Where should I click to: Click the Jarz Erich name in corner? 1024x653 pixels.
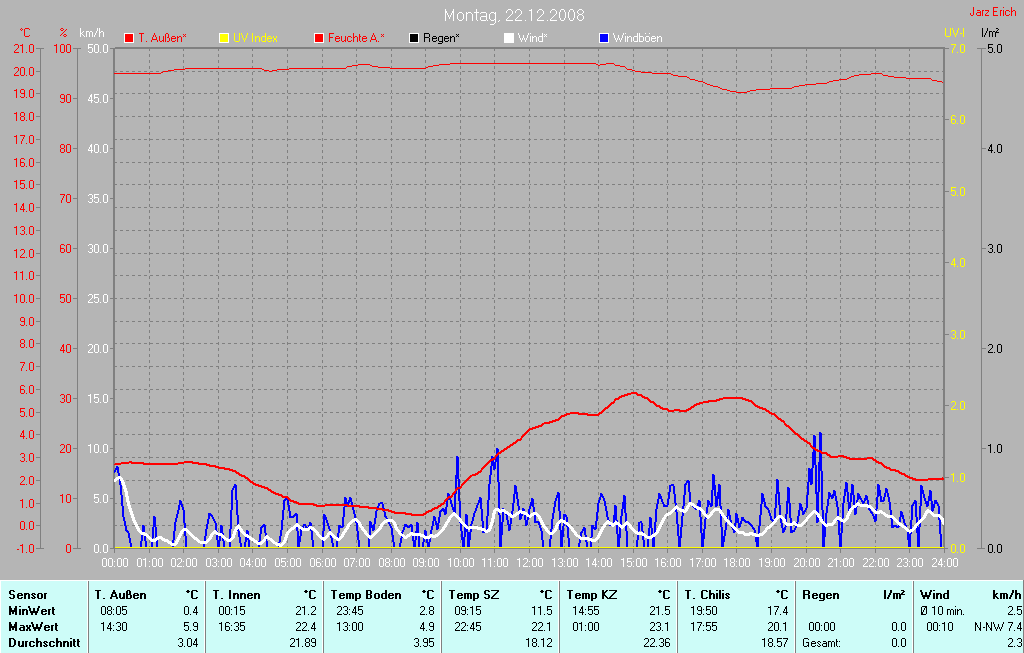[993, 13]
